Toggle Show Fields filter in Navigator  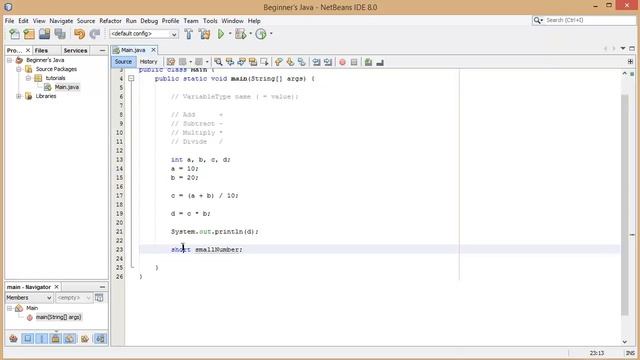click(x=28, y=338)
